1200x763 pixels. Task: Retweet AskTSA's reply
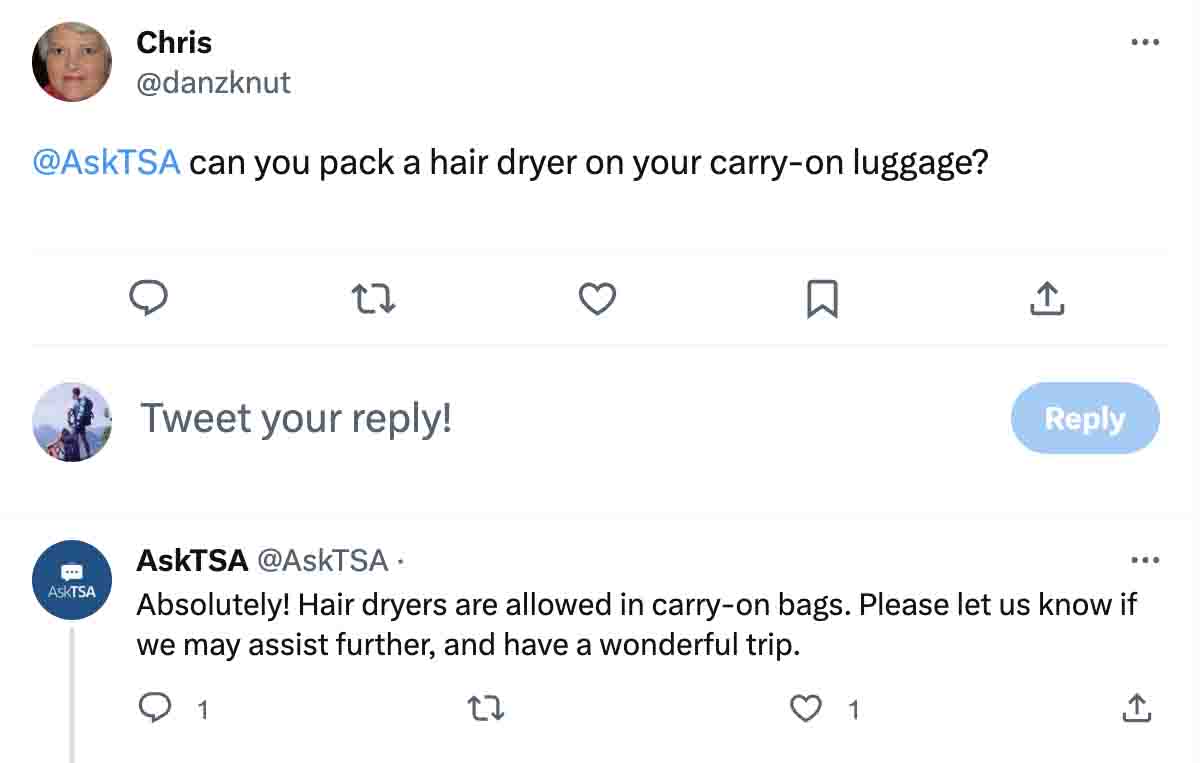pos(486,709)
